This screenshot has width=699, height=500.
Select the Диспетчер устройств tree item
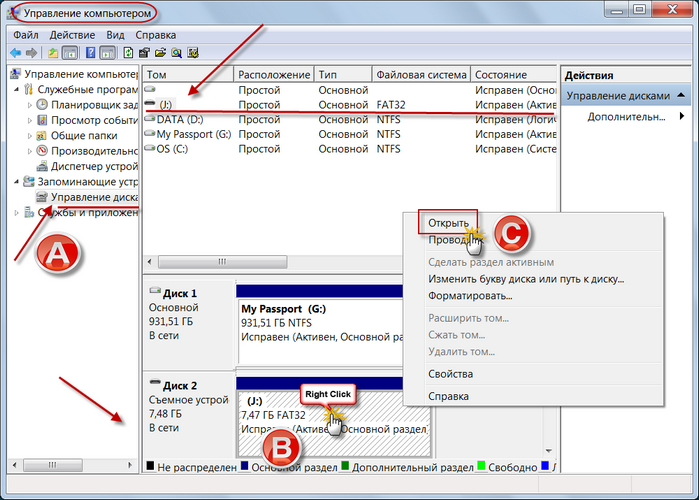coord(94,166)
